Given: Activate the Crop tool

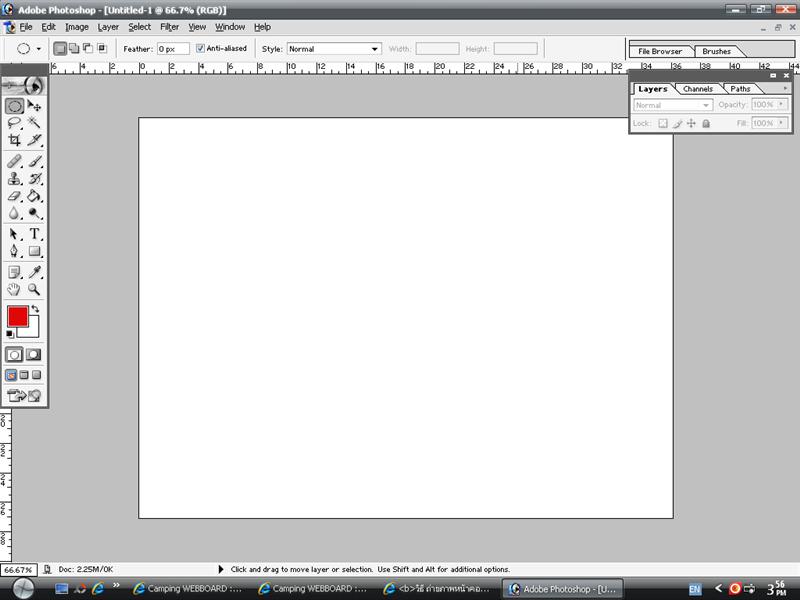Looking at the screenshot, I should [x=14, y=141].
